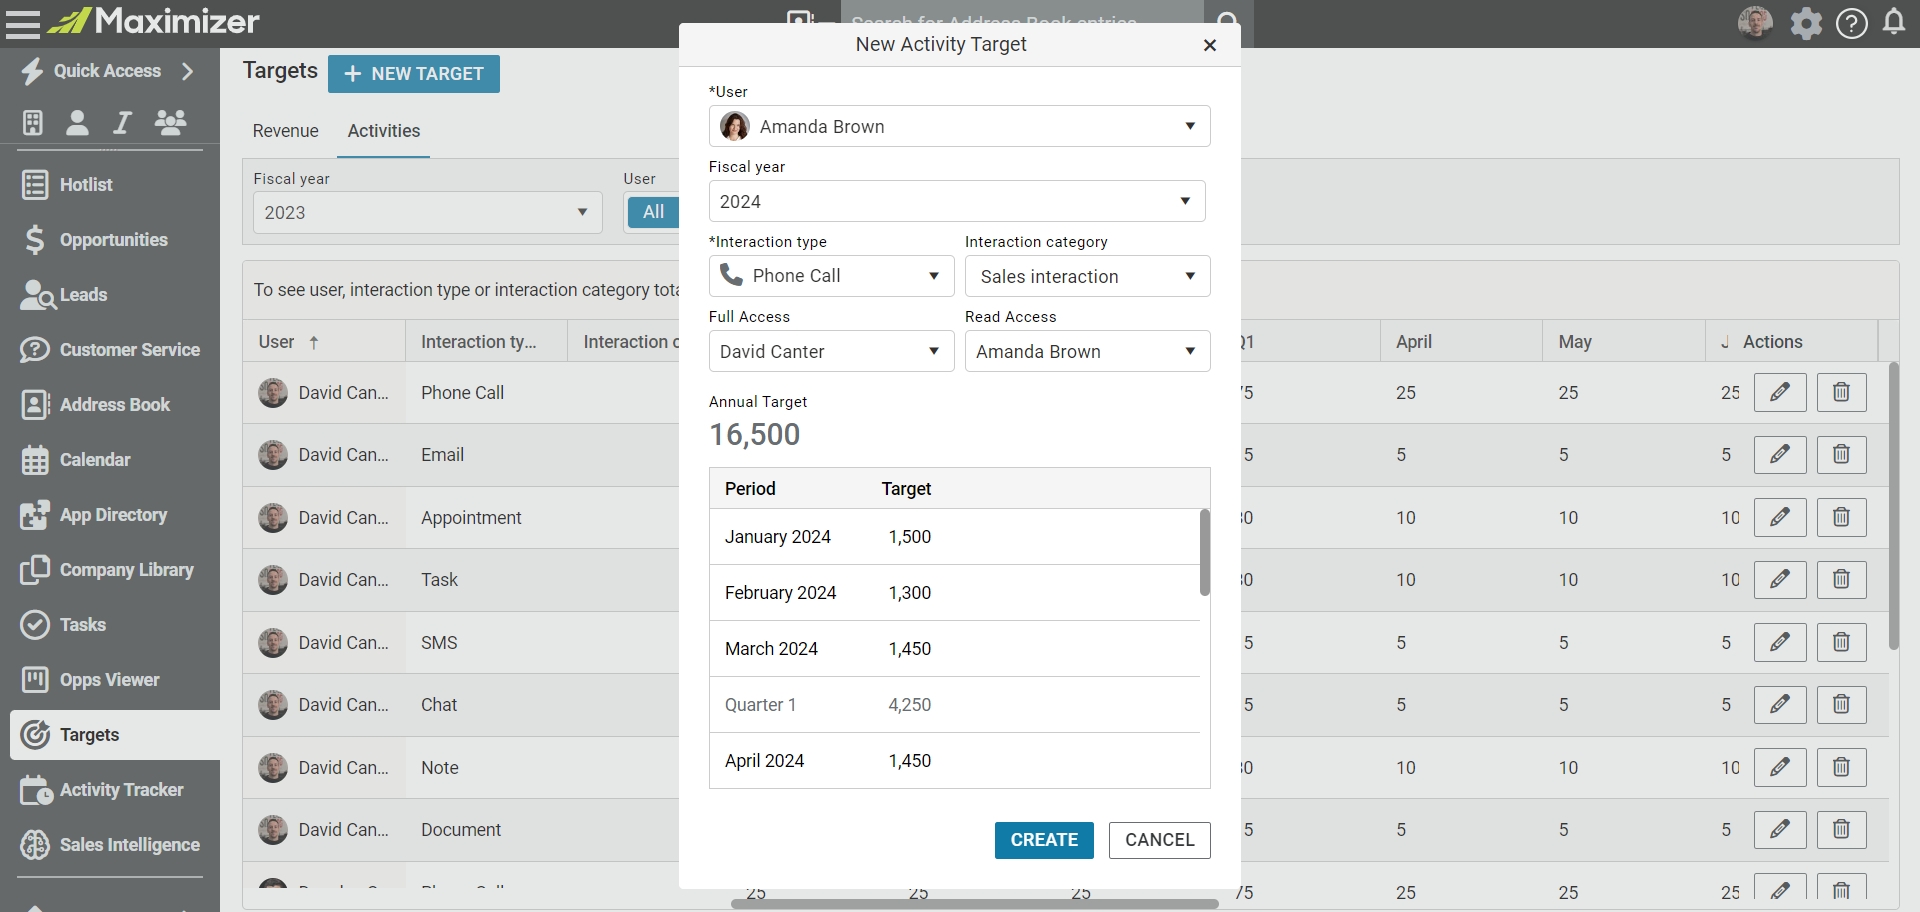
Task: Toggle the All users filter button
Action: pyautogui.click(x=653, y=212)
